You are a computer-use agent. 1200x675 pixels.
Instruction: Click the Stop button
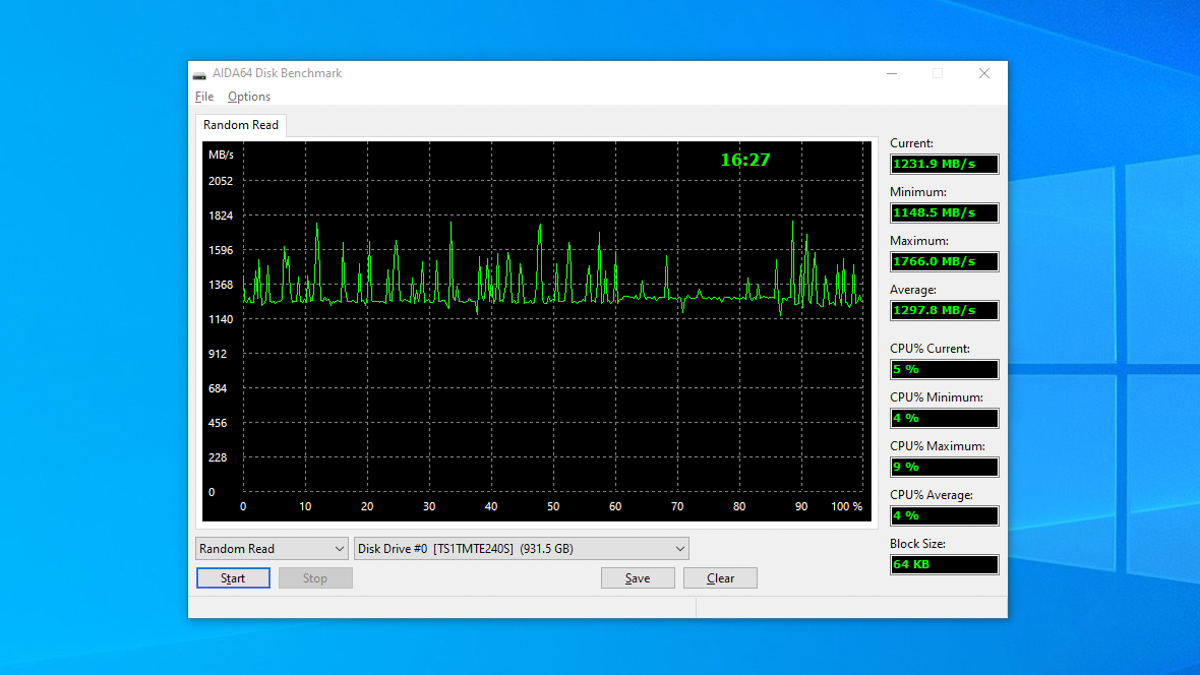(315, 578)
